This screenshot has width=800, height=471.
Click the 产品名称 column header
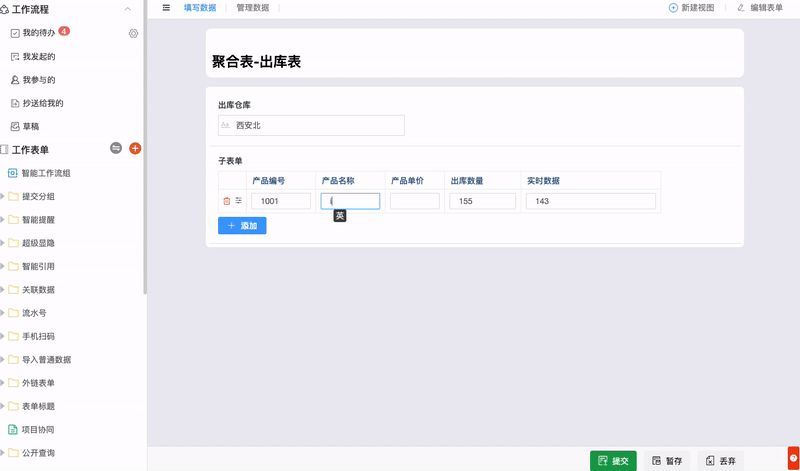pos(338,181)
